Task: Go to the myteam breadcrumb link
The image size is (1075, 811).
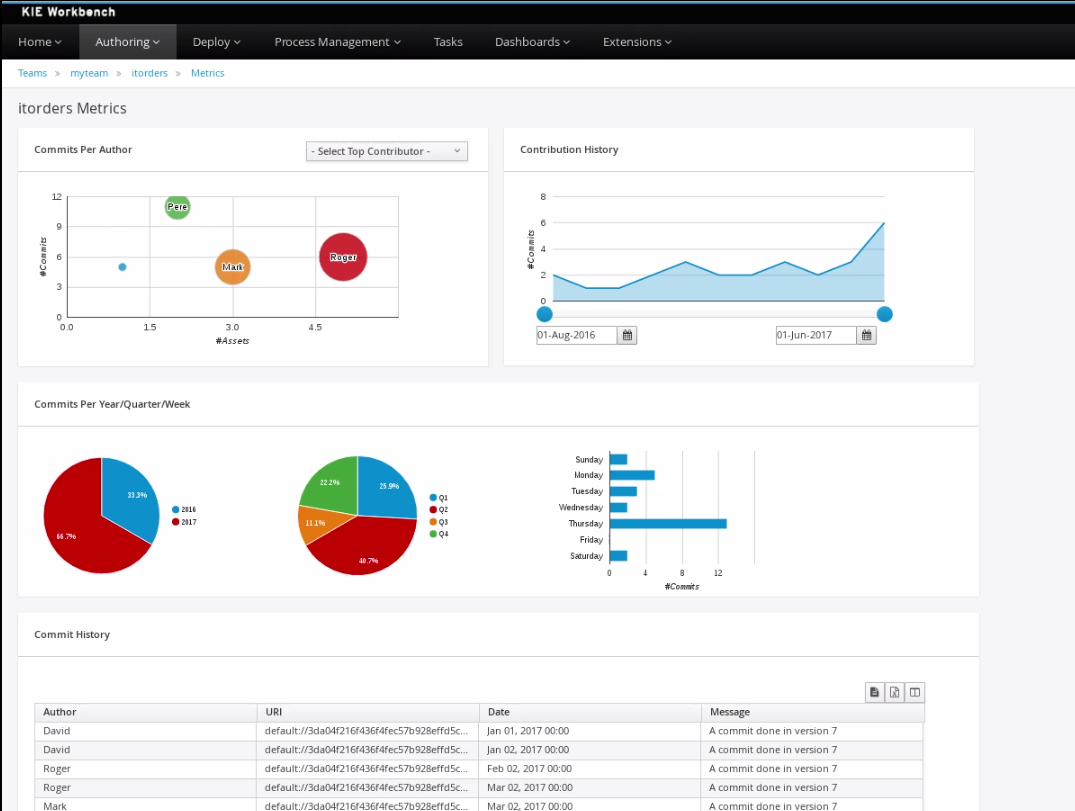Action: point(87,73)
